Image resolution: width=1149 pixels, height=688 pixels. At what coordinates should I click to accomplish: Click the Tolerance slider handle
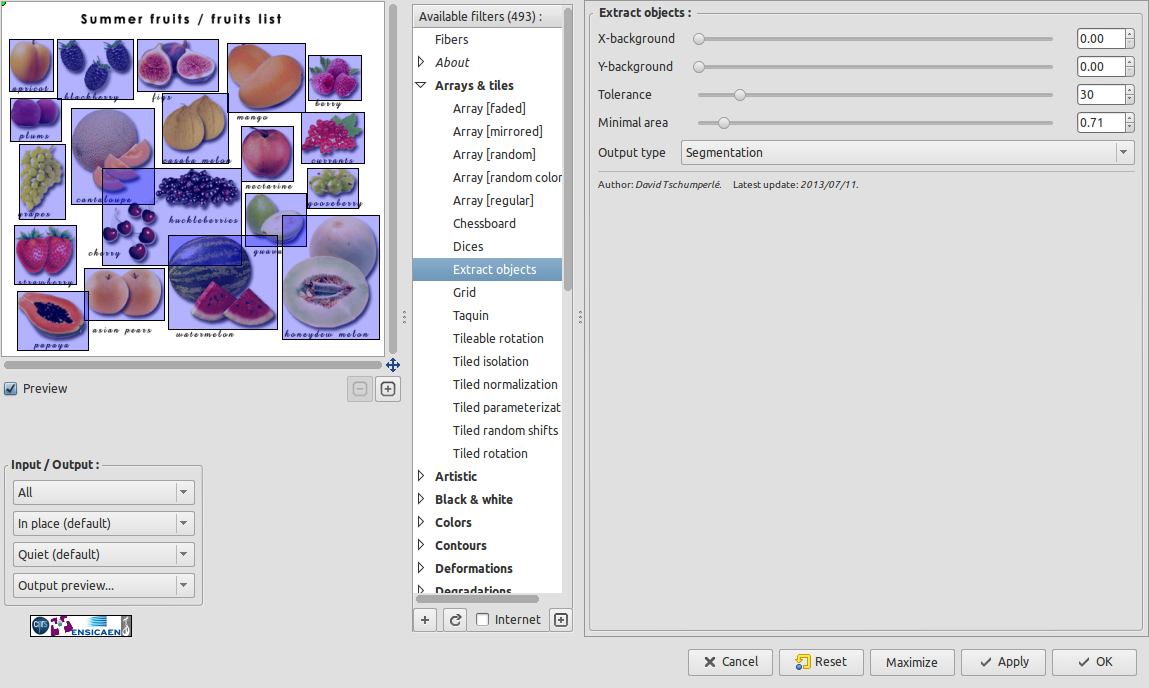pyautogui.click(x=740, y=95)
